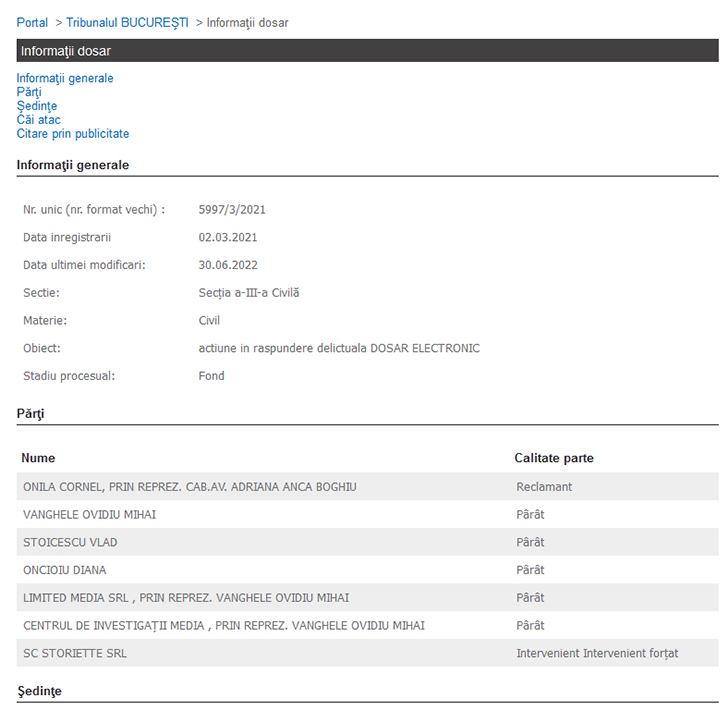Open Citare prin publicitate link
Screen dimensions: 728x710
pos(73,134)
